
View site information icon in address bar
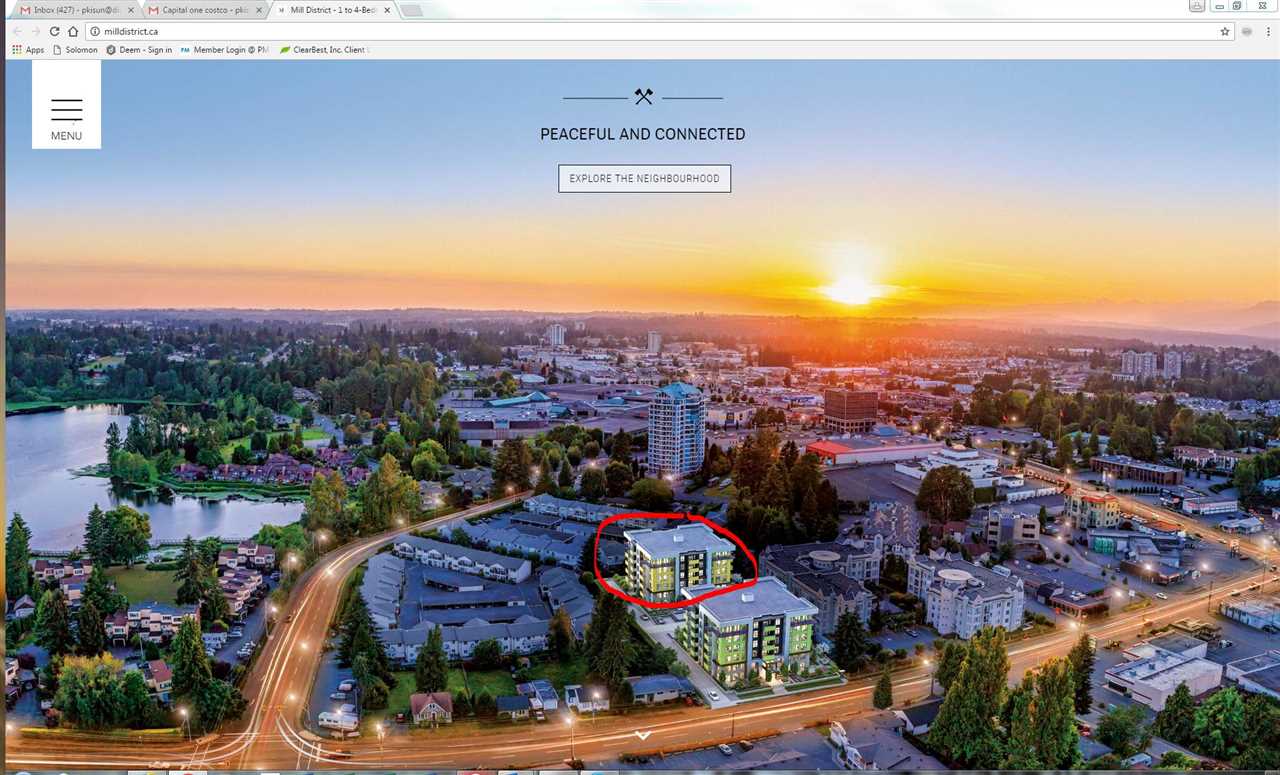[x=95, y=31]
